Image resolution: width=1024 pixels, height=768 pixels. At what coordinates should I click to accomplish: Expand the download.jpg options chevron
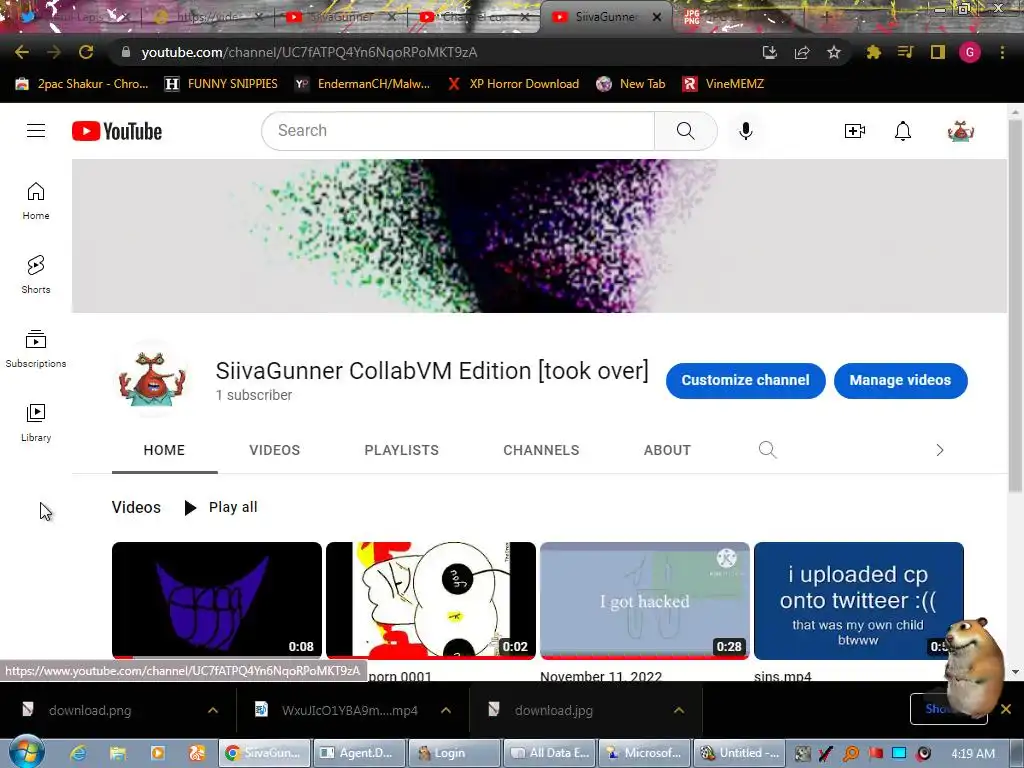(x=679, y=710)
